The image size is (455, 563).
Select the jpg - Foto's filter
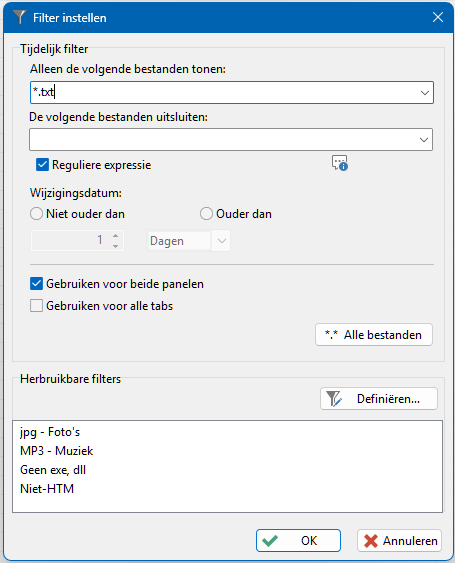(50, 432)
